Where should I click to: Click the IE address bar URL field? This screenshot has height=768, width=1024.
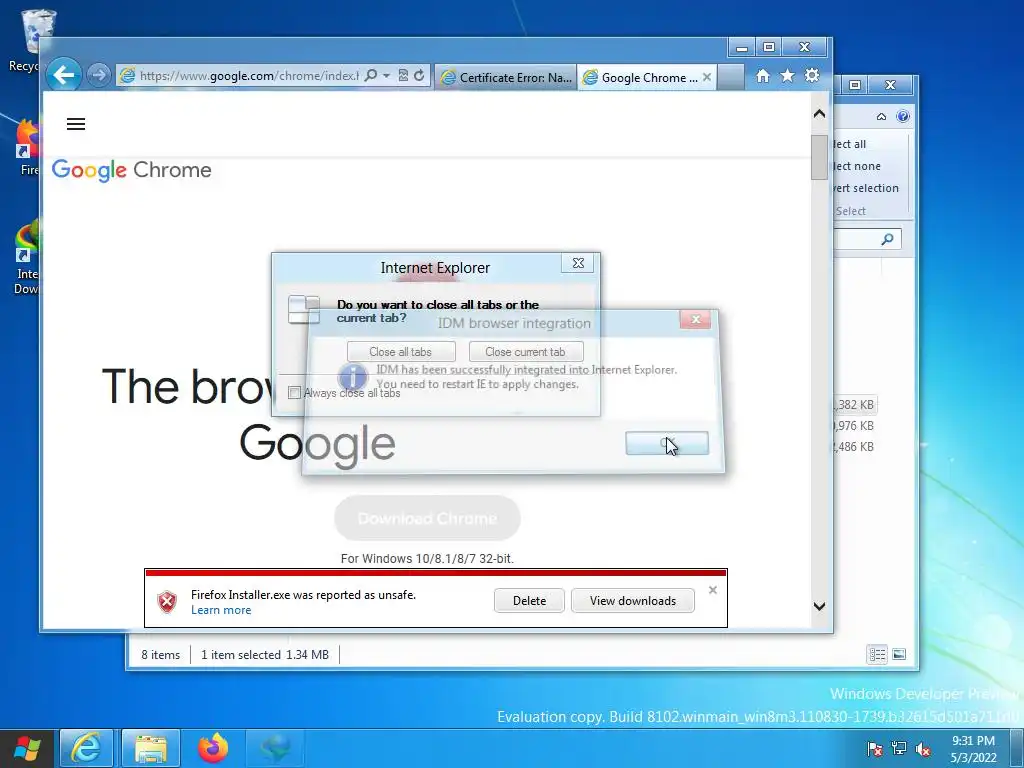click(248, 76)
